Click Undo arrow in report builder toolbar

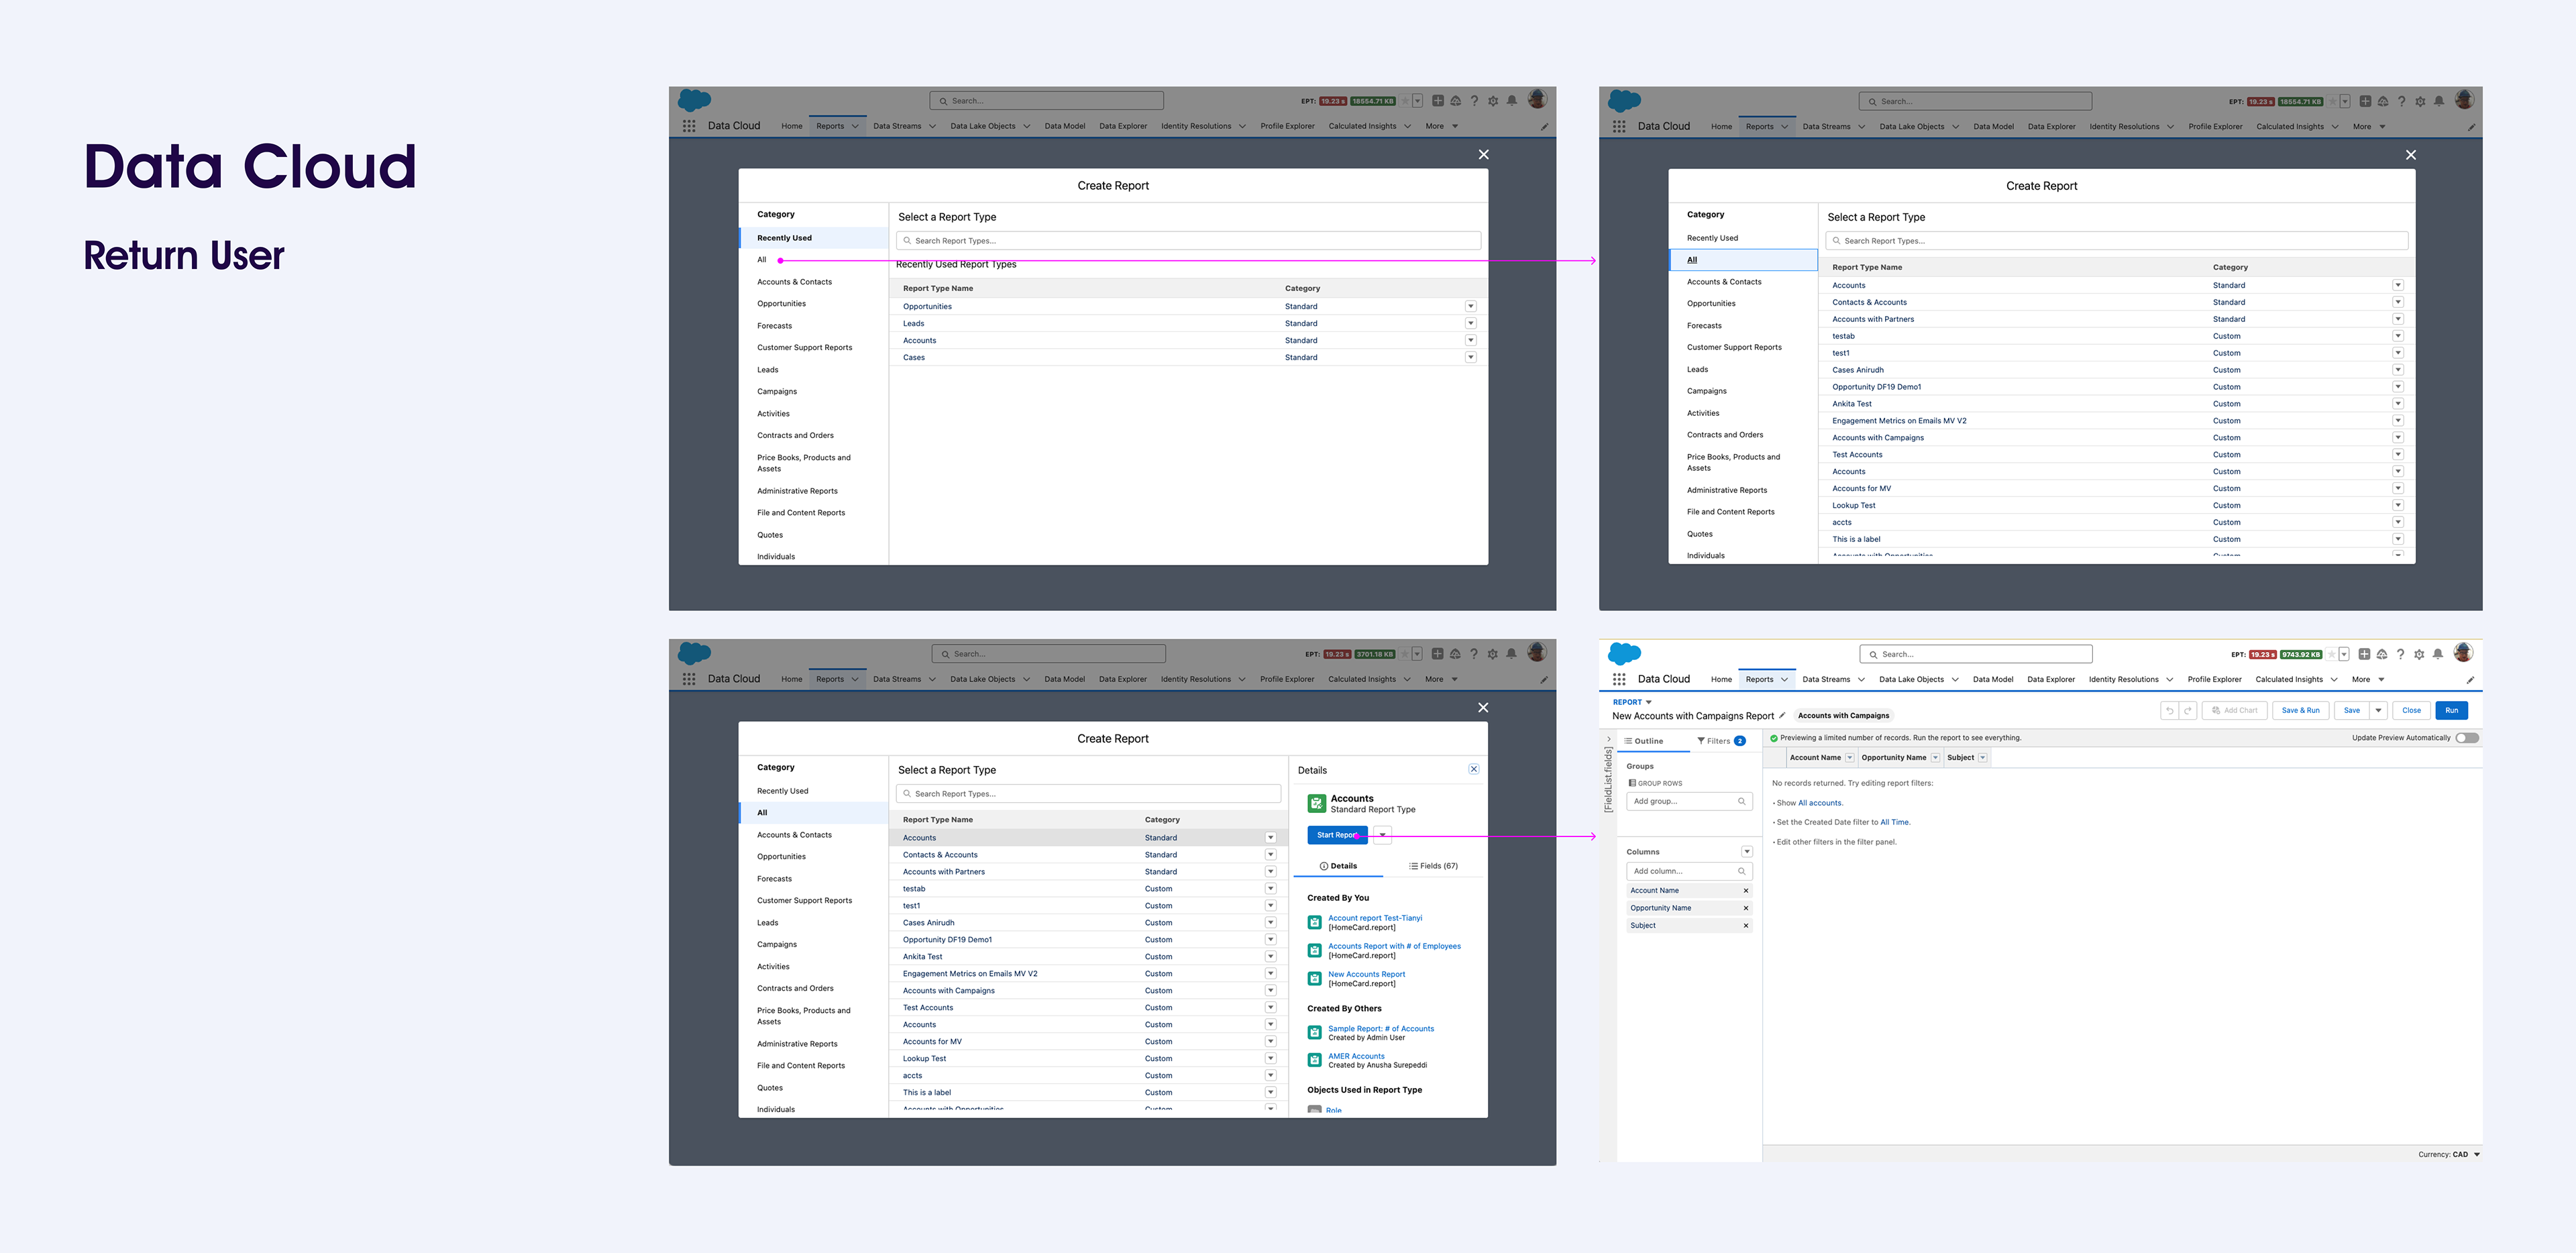(x=2169, y=710)
